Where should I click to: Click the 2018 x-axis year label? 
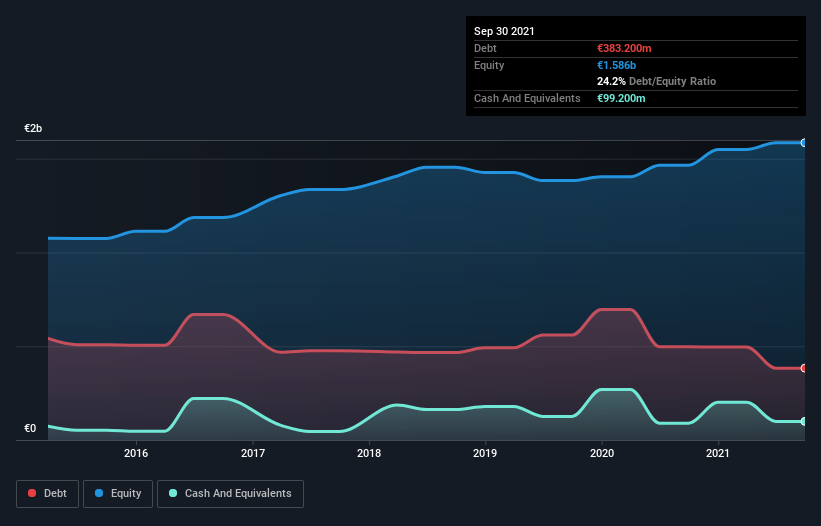click(369, 453)
